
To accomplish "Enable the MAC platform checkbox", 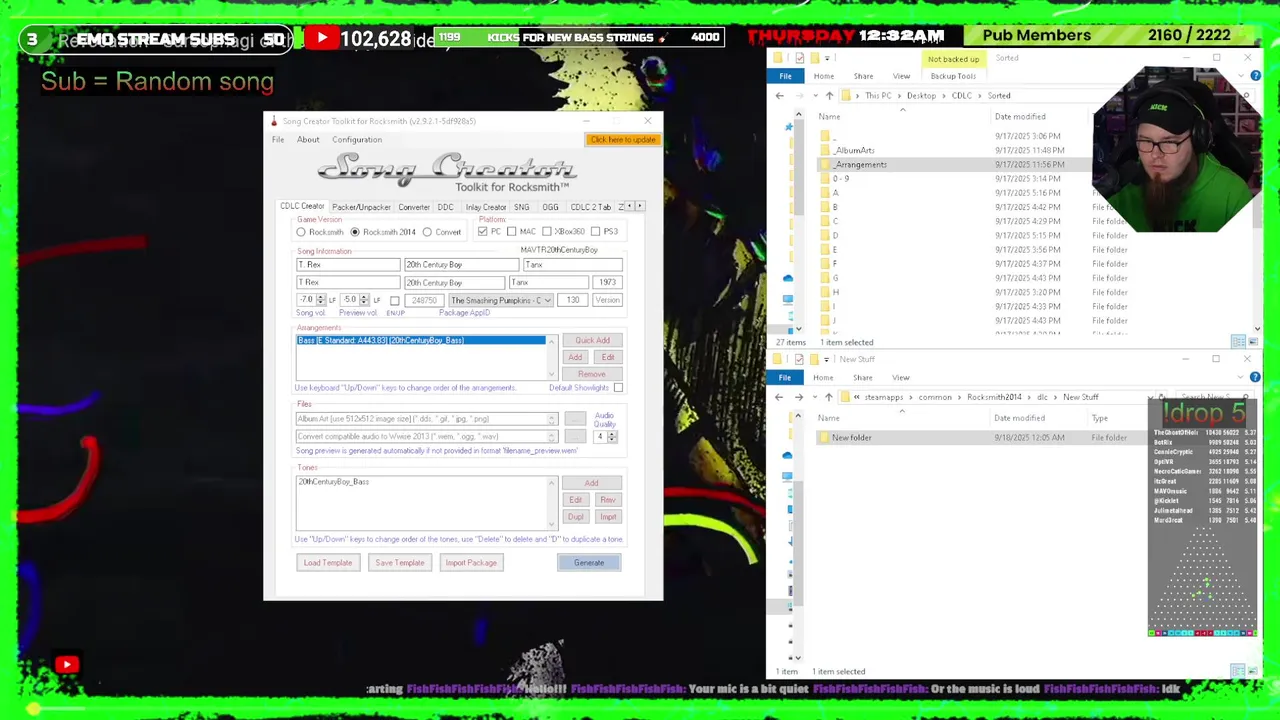I will coord(512,232).
